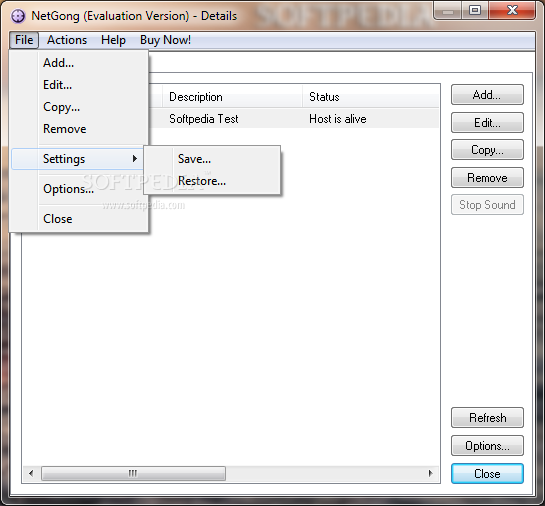Open the File menu
The image size is (545, 506).
[24, 40]
